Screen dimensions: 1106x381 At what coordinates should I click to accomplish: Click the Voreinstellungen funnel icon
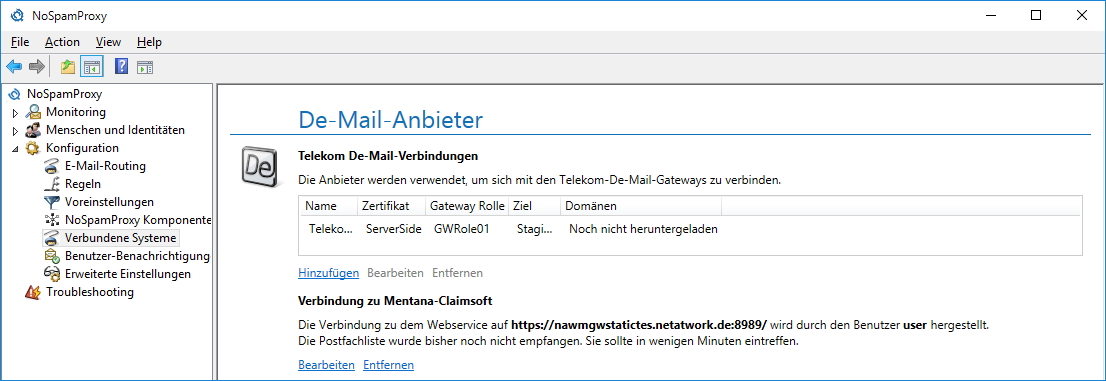(51, 202)
